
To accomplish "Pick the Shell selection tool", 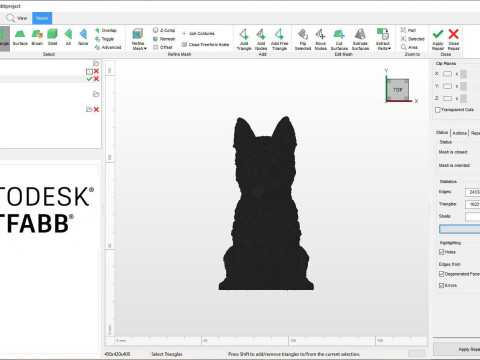I will point(52,37).
